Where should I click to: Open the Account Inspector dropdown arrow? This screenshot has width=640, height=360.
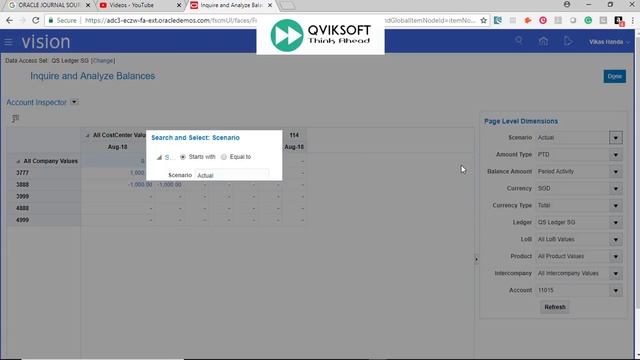click(x=74, y=102)
